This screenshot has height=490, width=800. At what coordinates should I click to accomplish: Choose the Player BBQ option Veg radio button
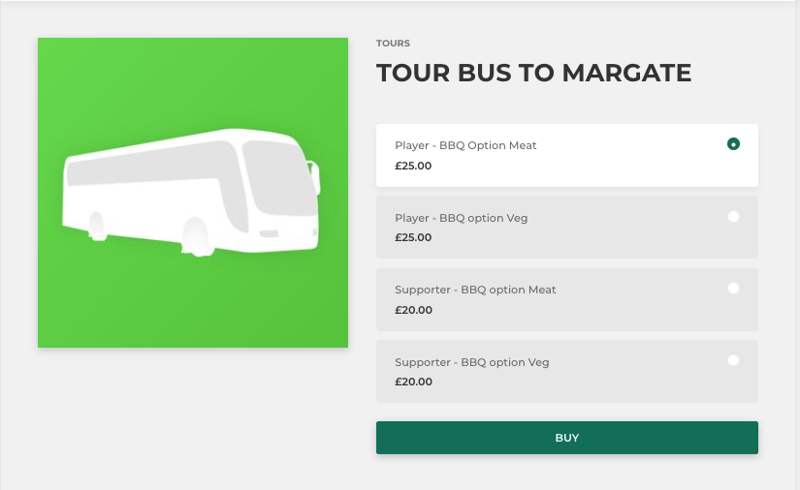(x=733, y=216)
